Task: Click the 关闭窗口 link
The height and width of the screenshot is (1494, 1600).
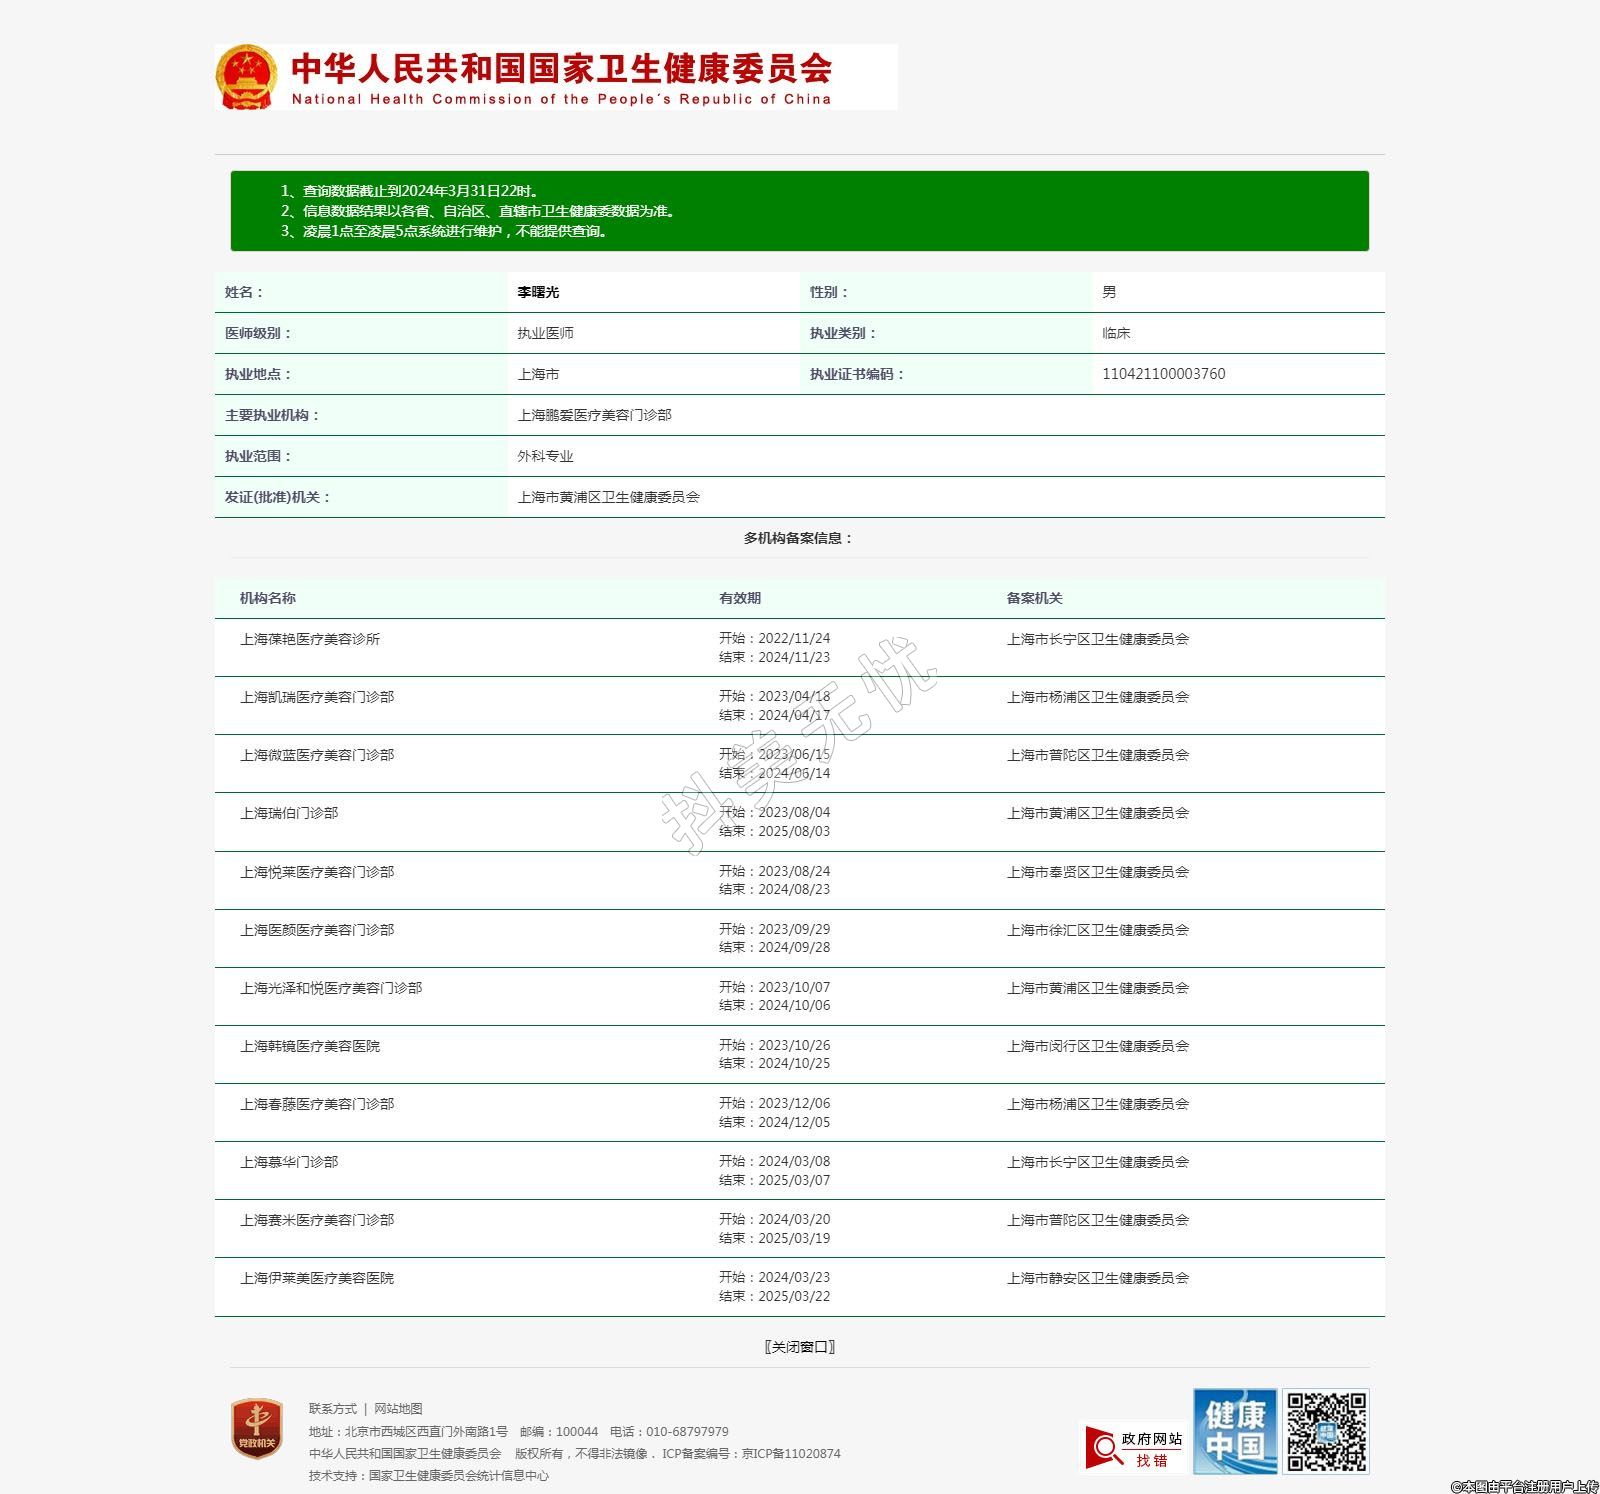Action: [799, 1347]
